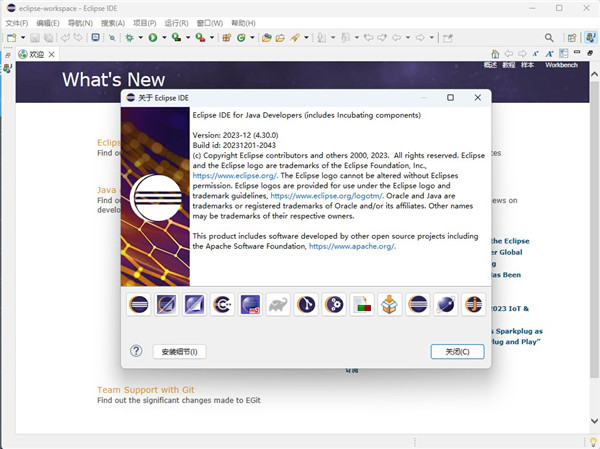Click the New file toolbar icon
This screenshot has width=600, height=449.
pos(12,38)
